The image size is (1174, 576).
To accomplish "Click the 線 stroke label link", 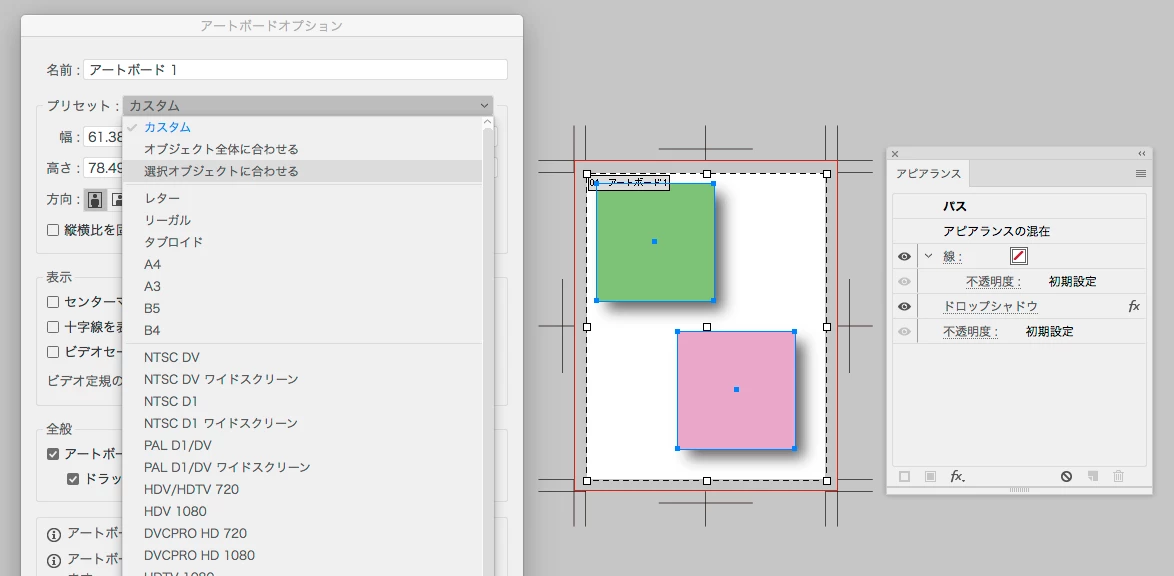I will (952, 257).
